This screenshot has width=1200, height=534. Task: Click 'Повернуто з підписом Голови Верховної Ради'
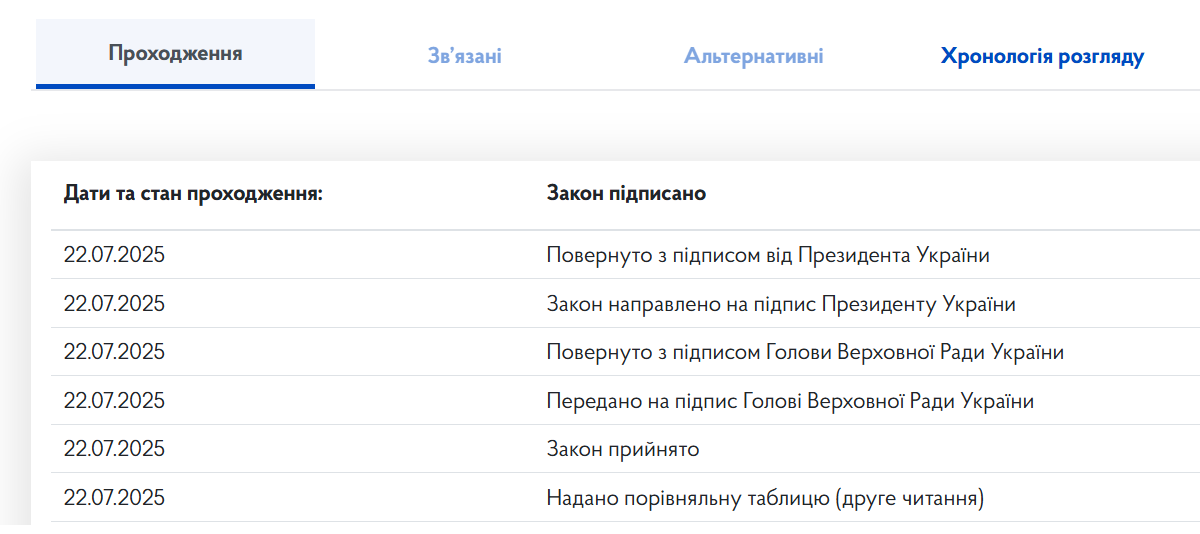pyautogui.click(x=805, y=352)
